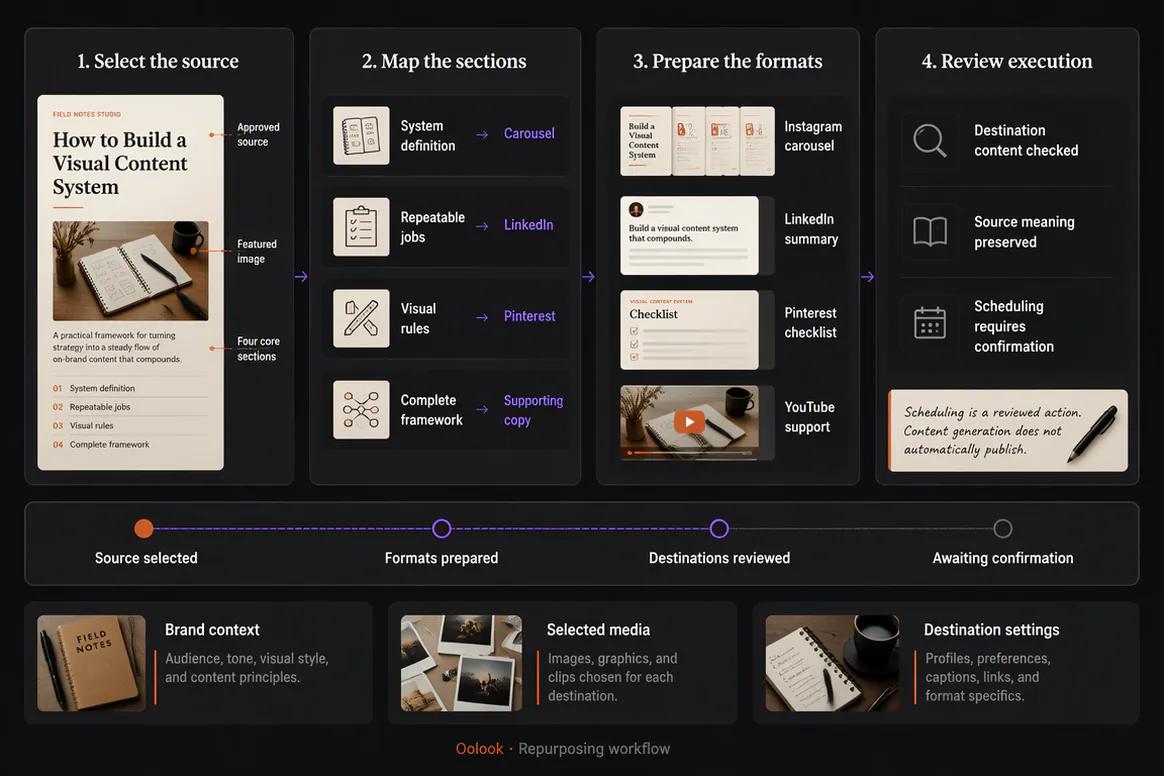Select '02 Repeatable jobs' in the source list
Image resolution: width=1164 pixels, height=776 pixels.
[x=131, y=407]
